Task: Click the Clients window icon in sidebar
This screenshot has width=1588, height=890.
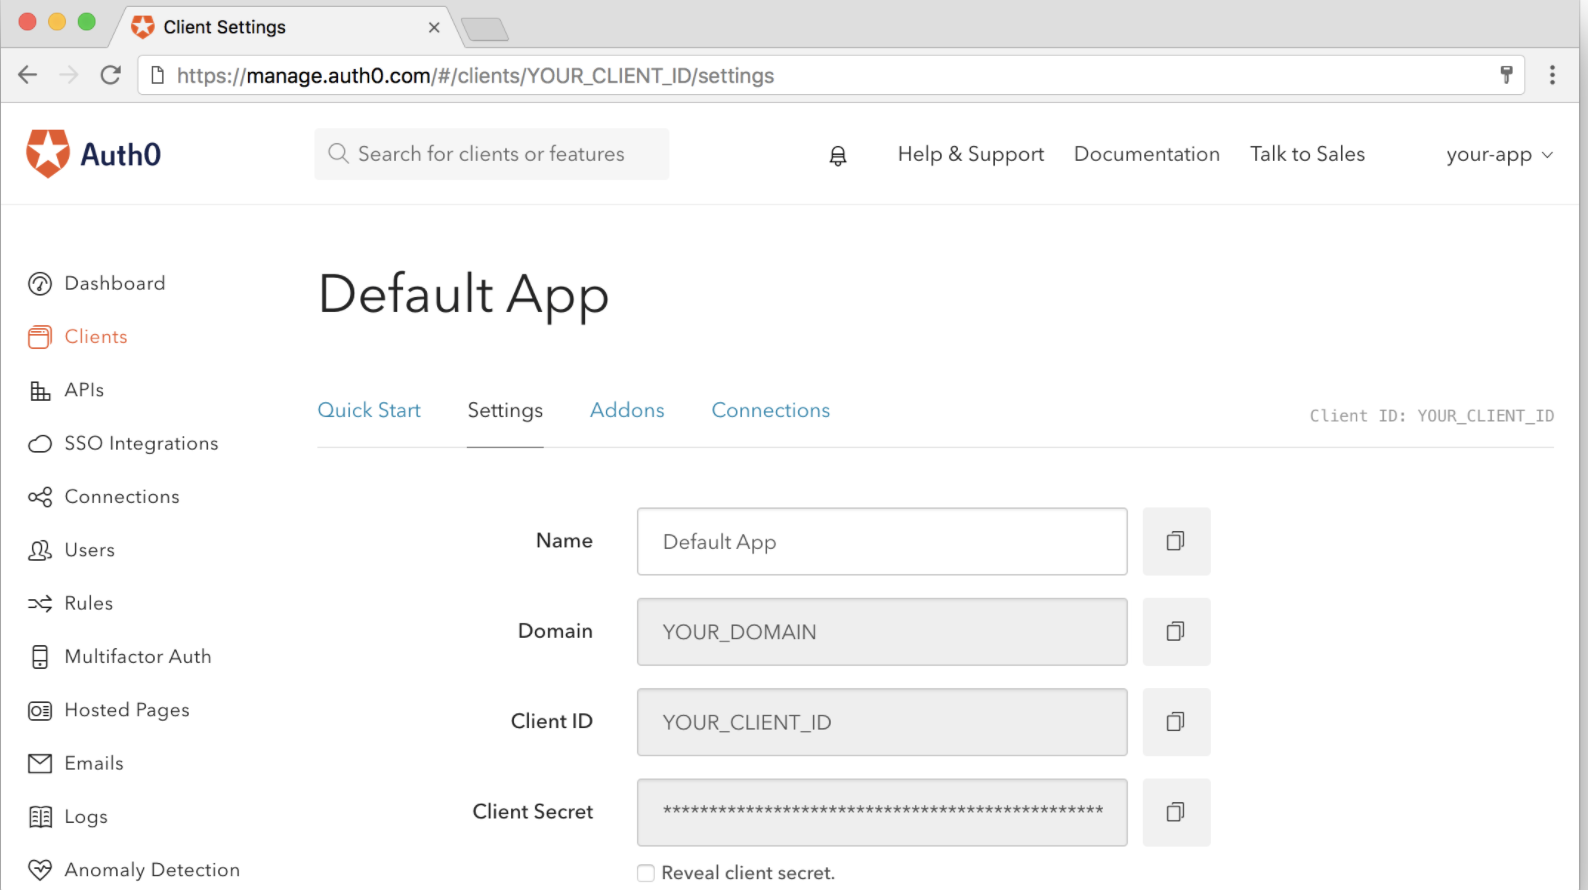Action: pos(40,337)
